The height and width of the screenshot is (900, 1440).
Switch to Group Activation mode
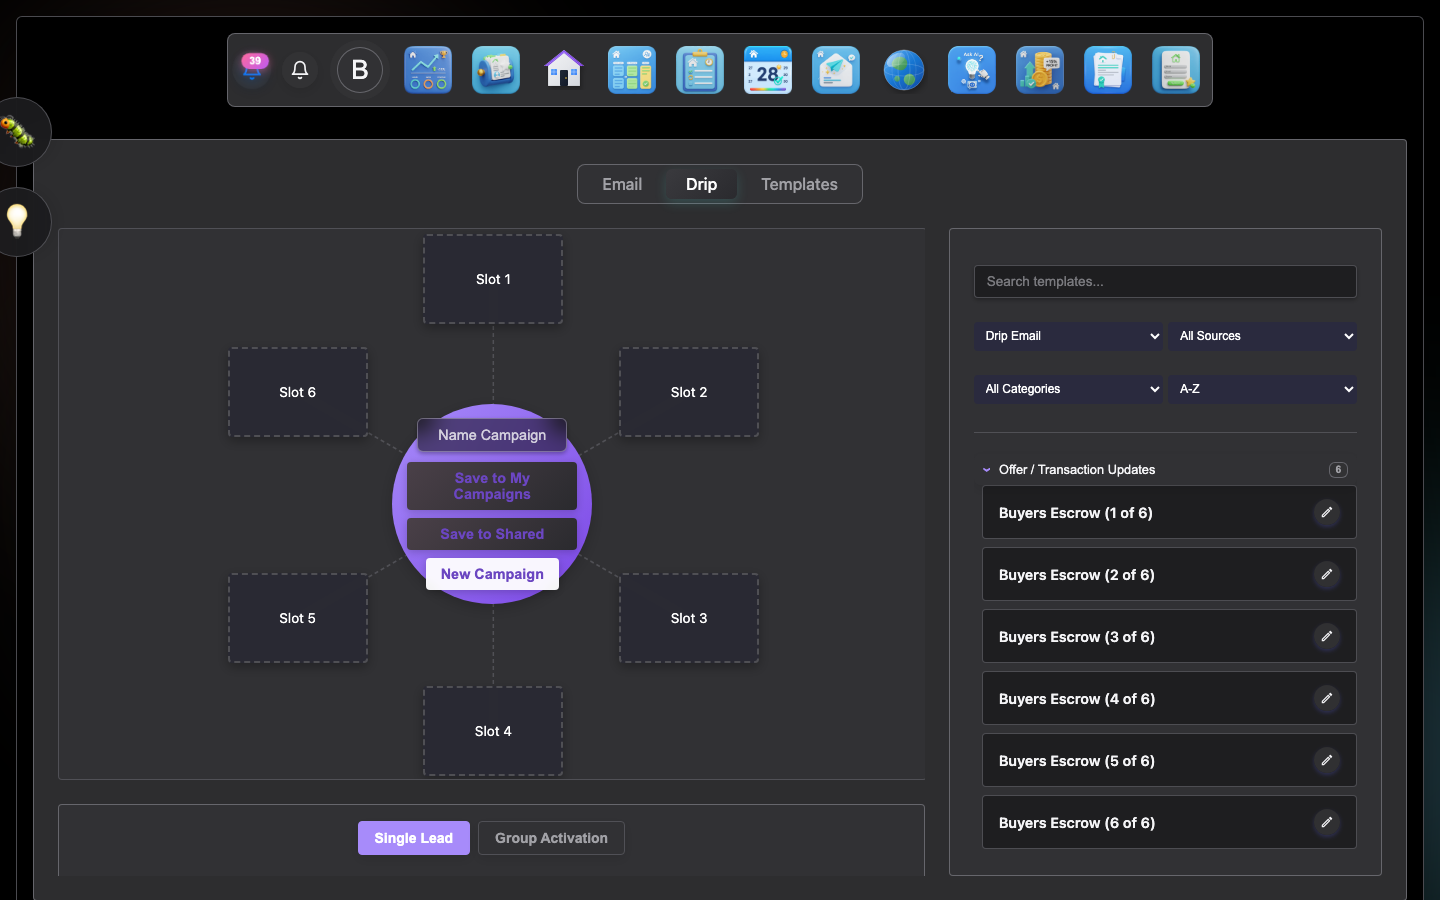coord(551,838)
